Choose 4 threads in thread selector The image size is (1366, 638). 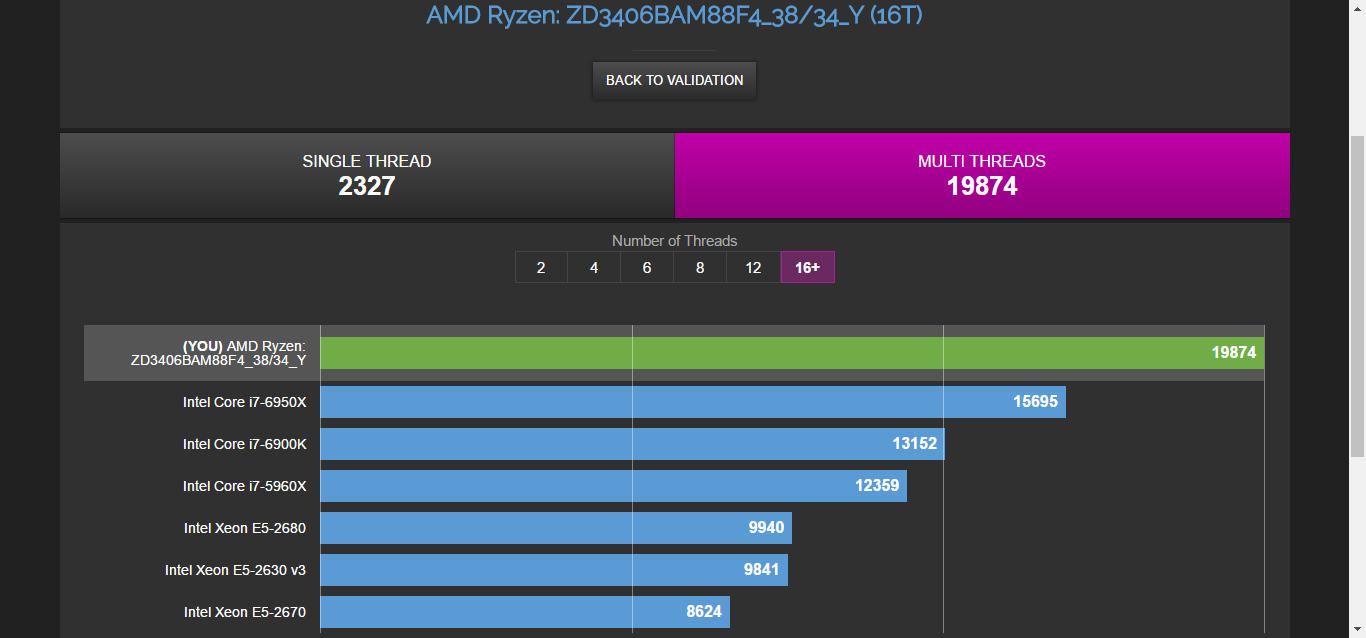pos(594,267)
